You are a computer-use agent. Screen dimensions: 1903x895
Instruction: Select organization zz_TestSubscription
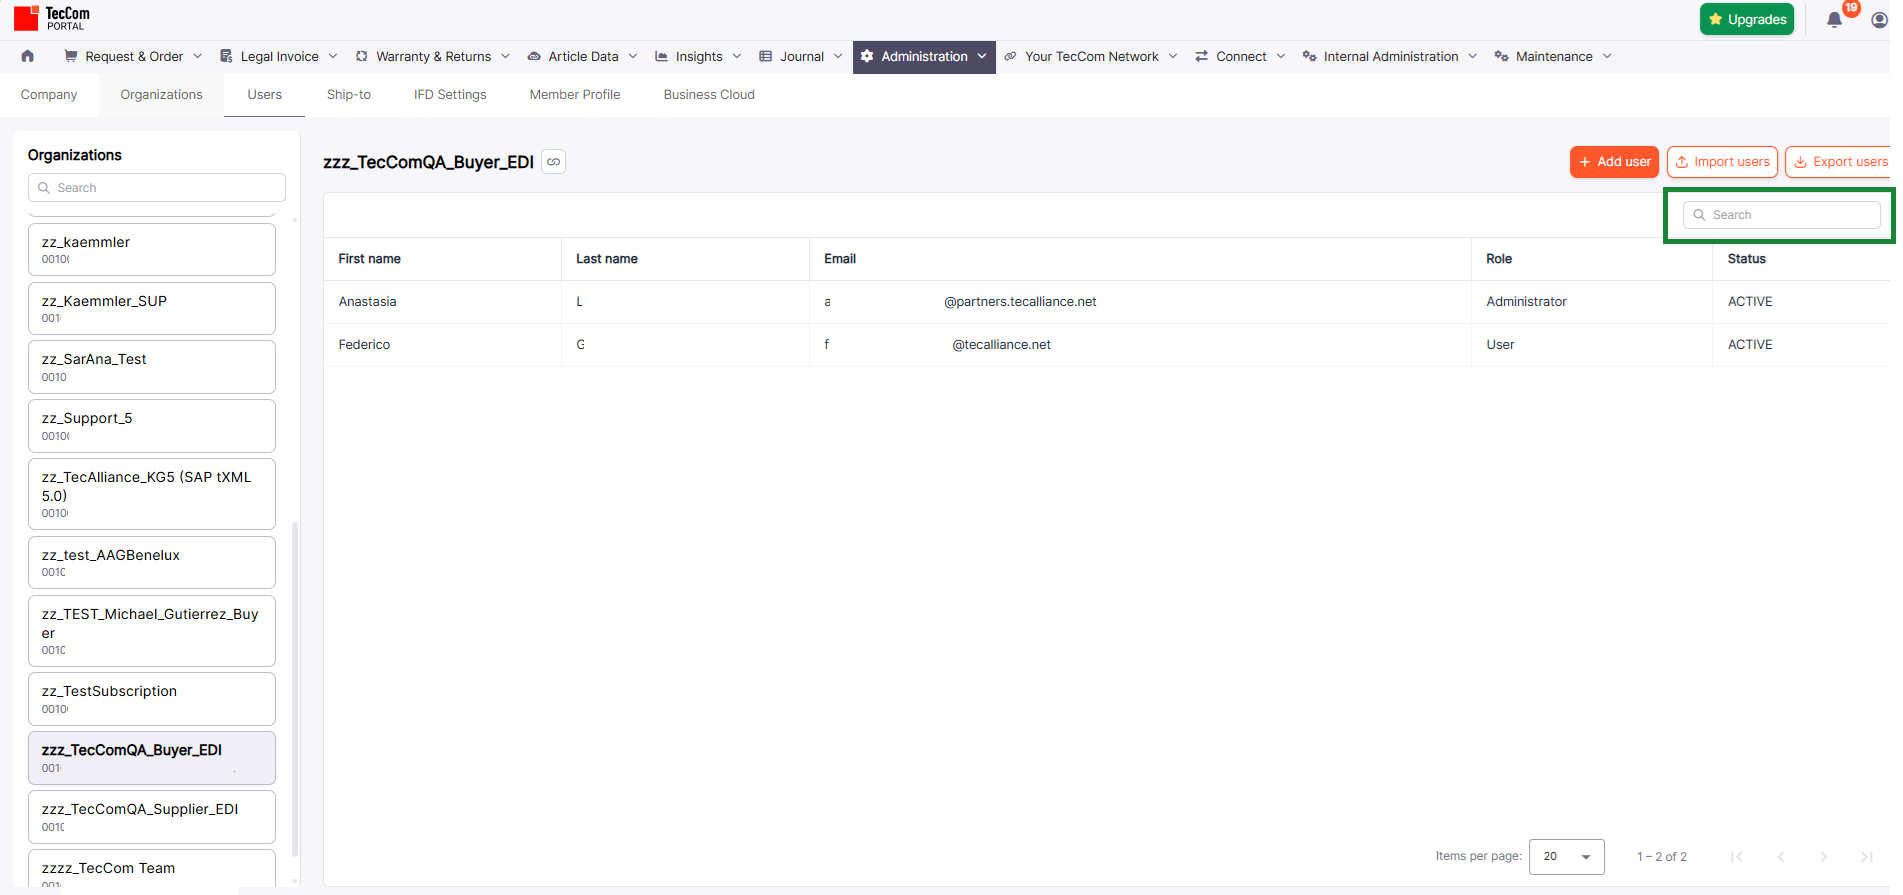point(152,699)
